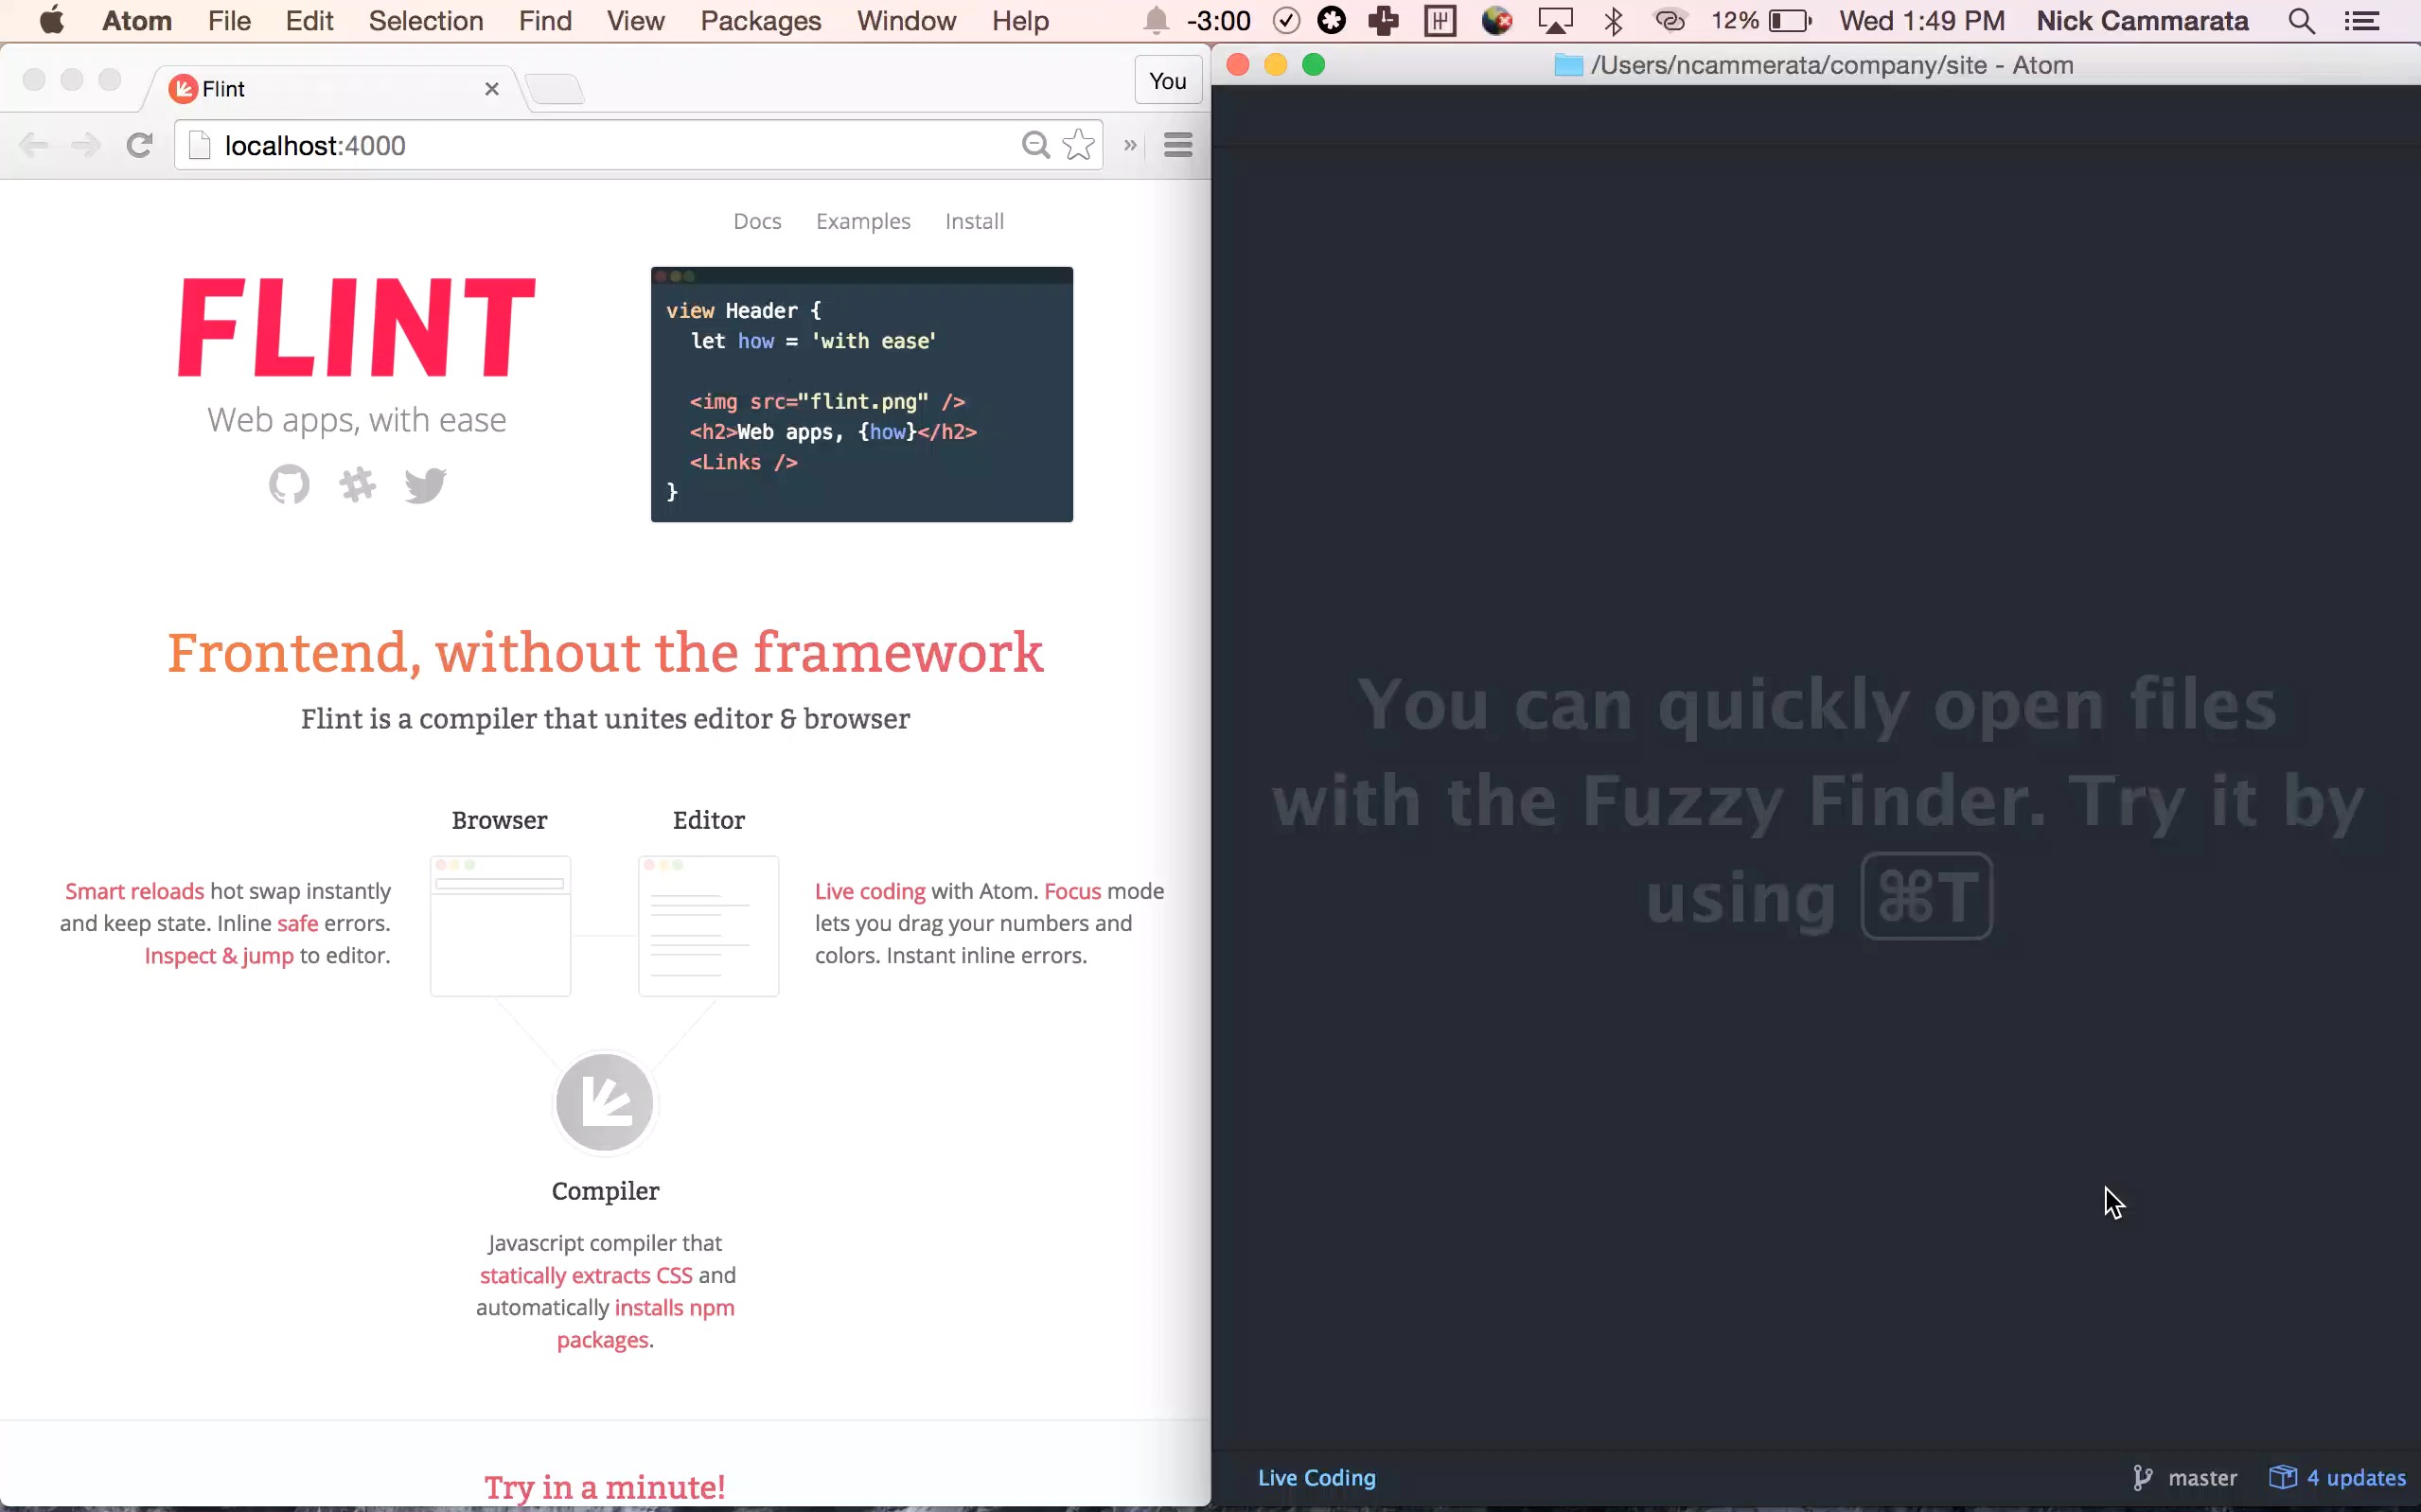2421x1512 pixels.
Task: Click the browser back arrow
Action: tap(34, 146)
